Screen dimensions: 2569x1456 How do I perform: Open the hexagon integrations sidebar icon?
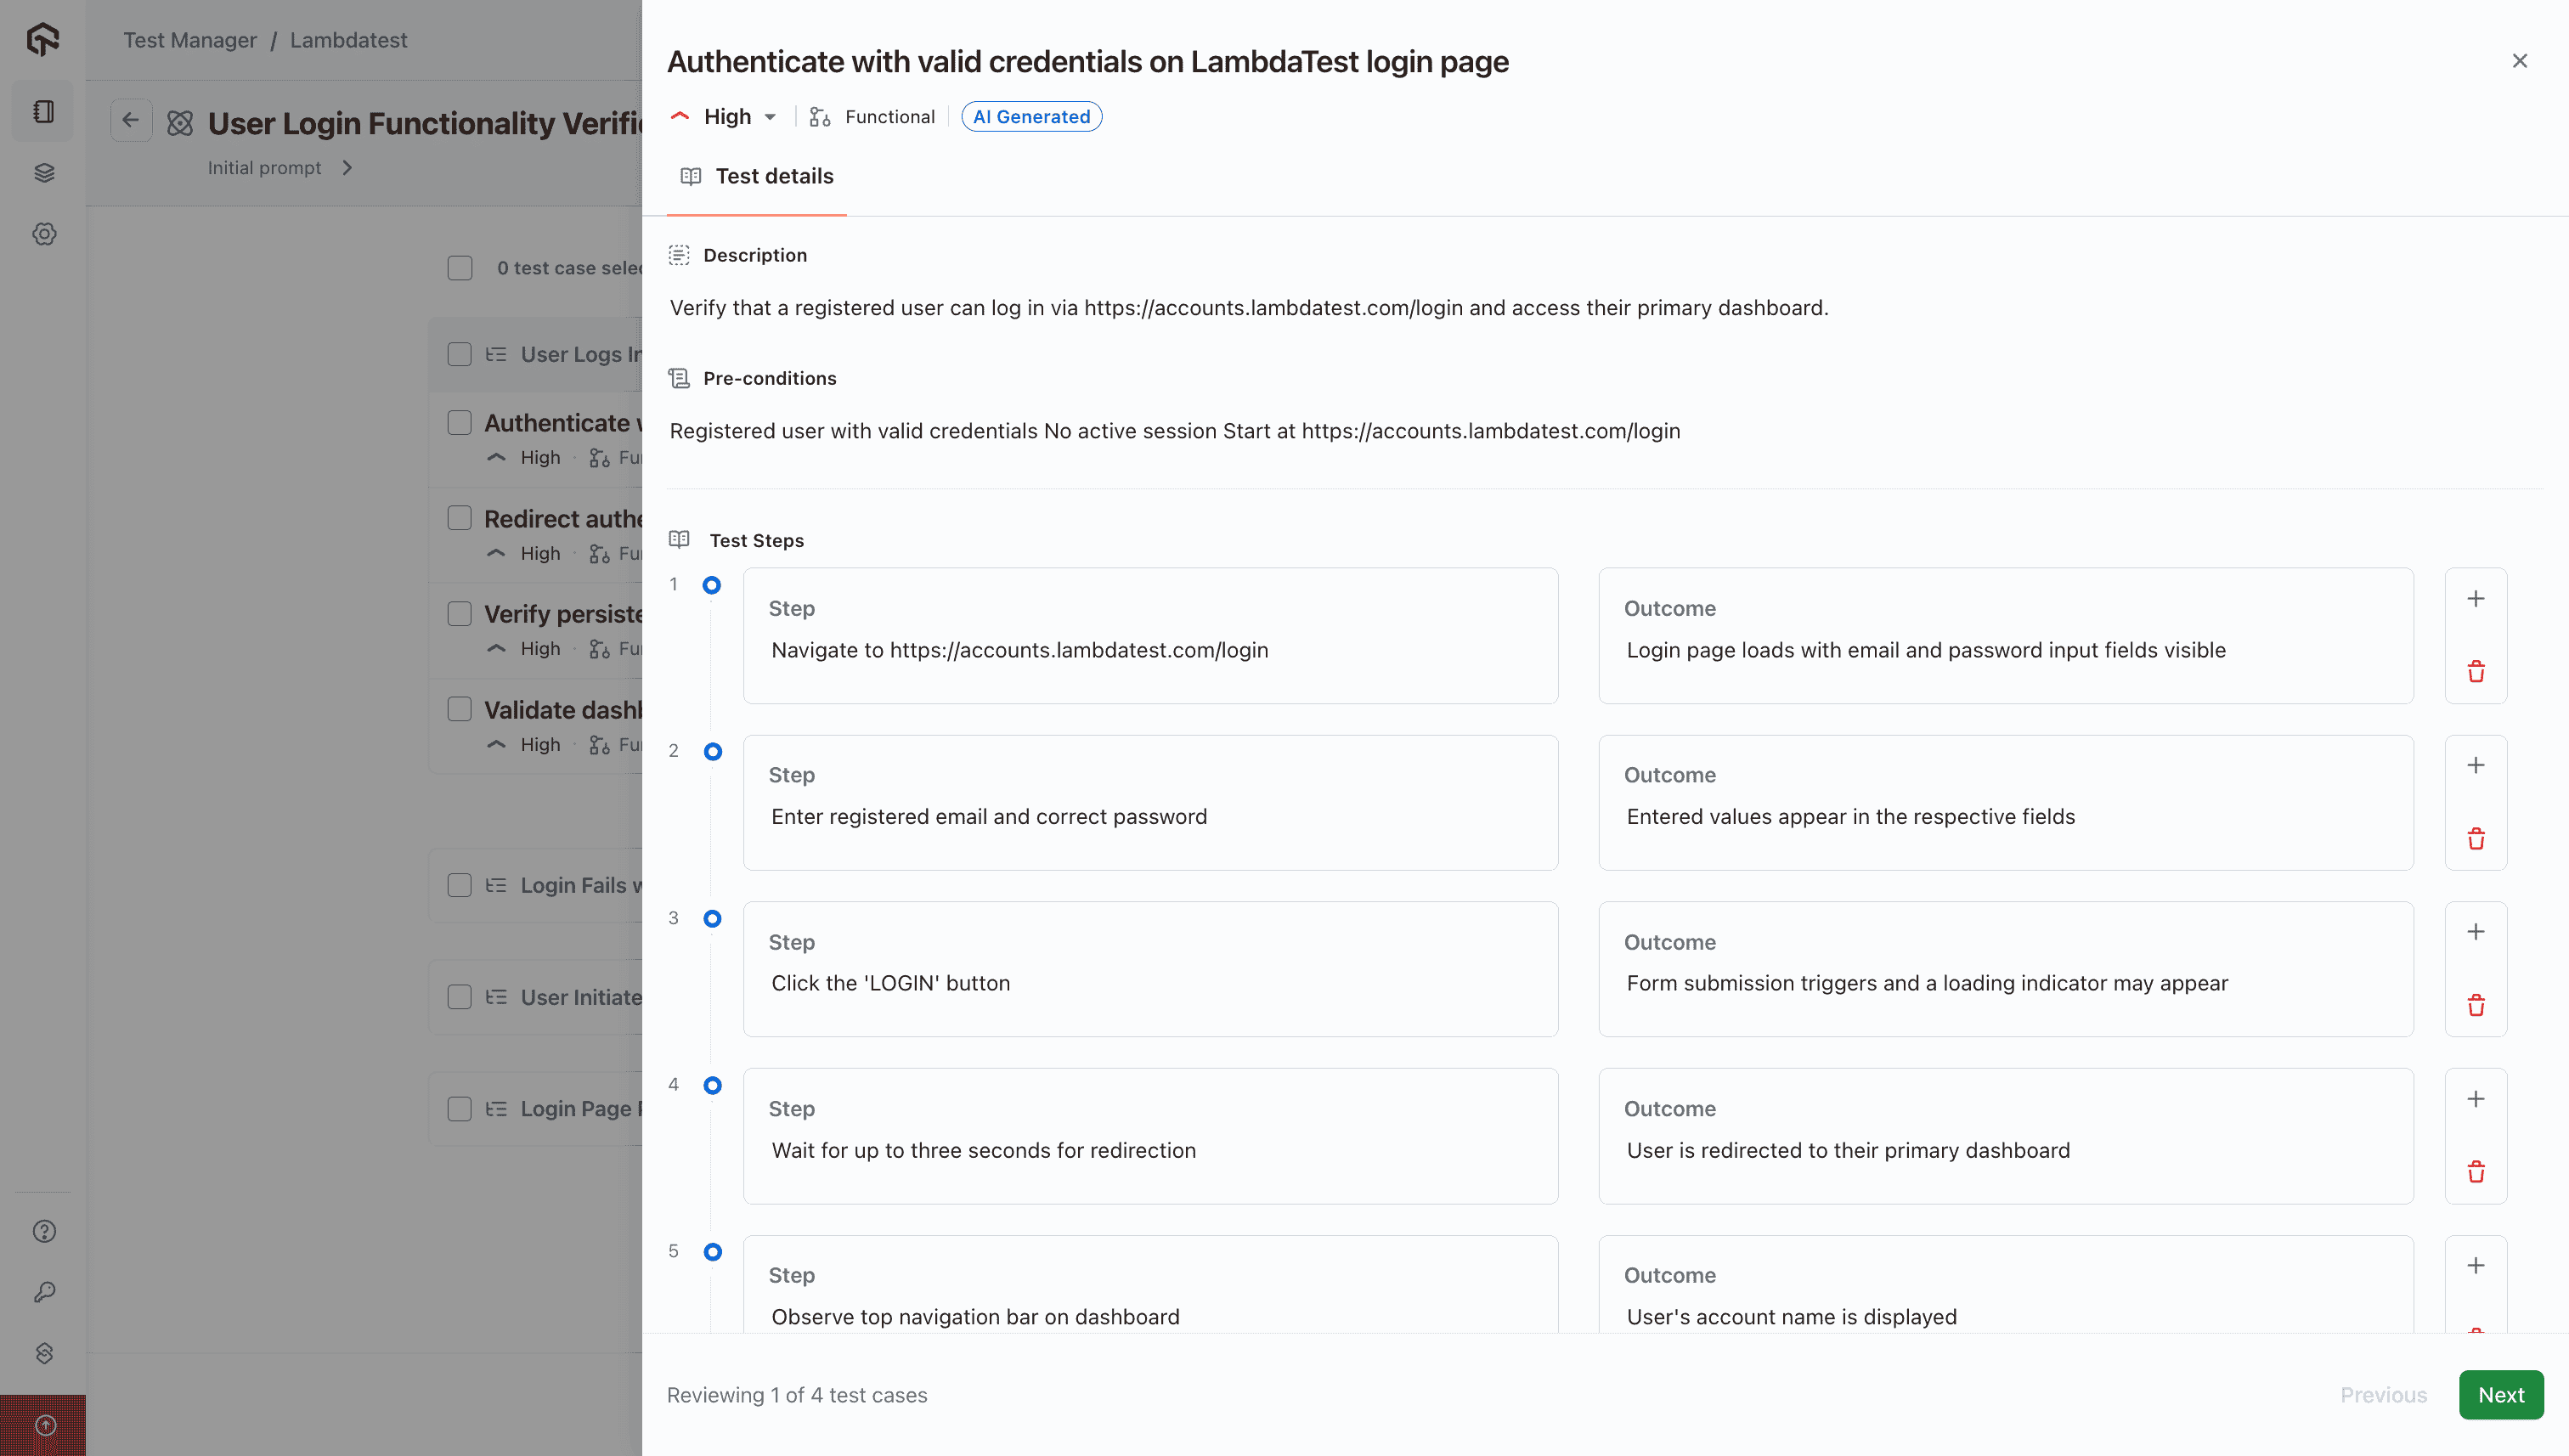point(44,1353)
